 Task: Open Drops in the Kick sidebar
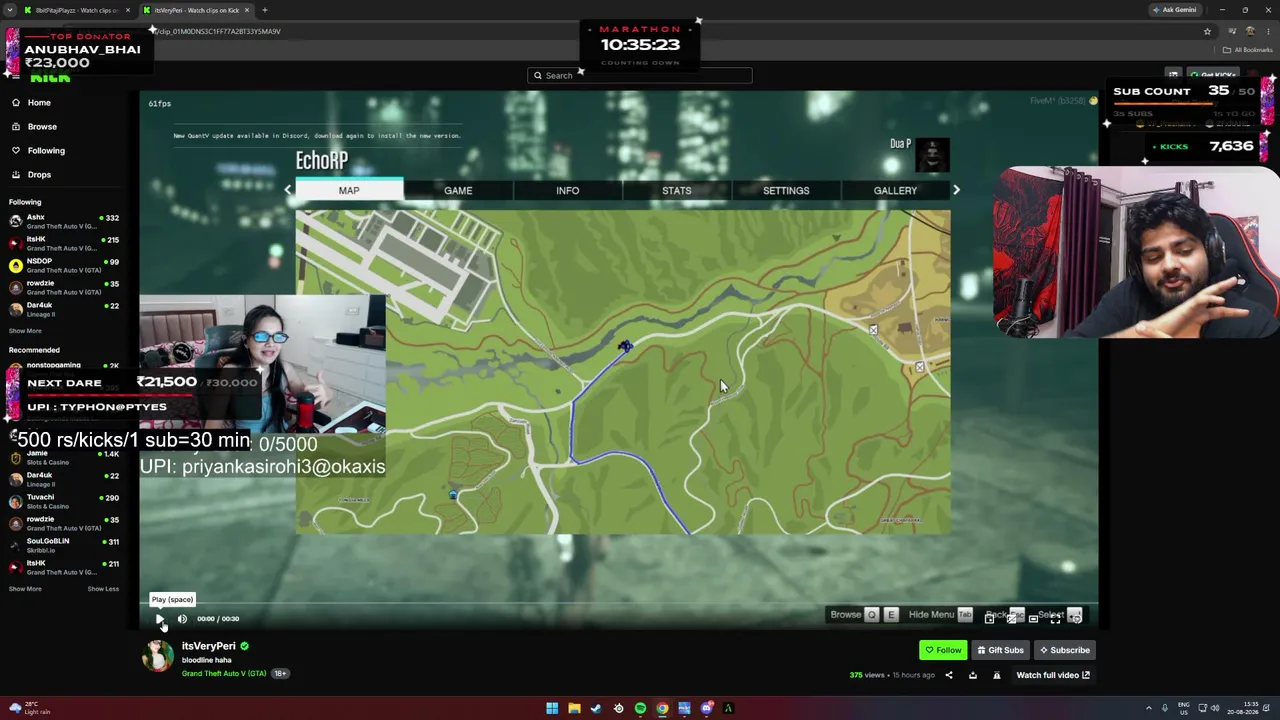(x=39, y=175)
